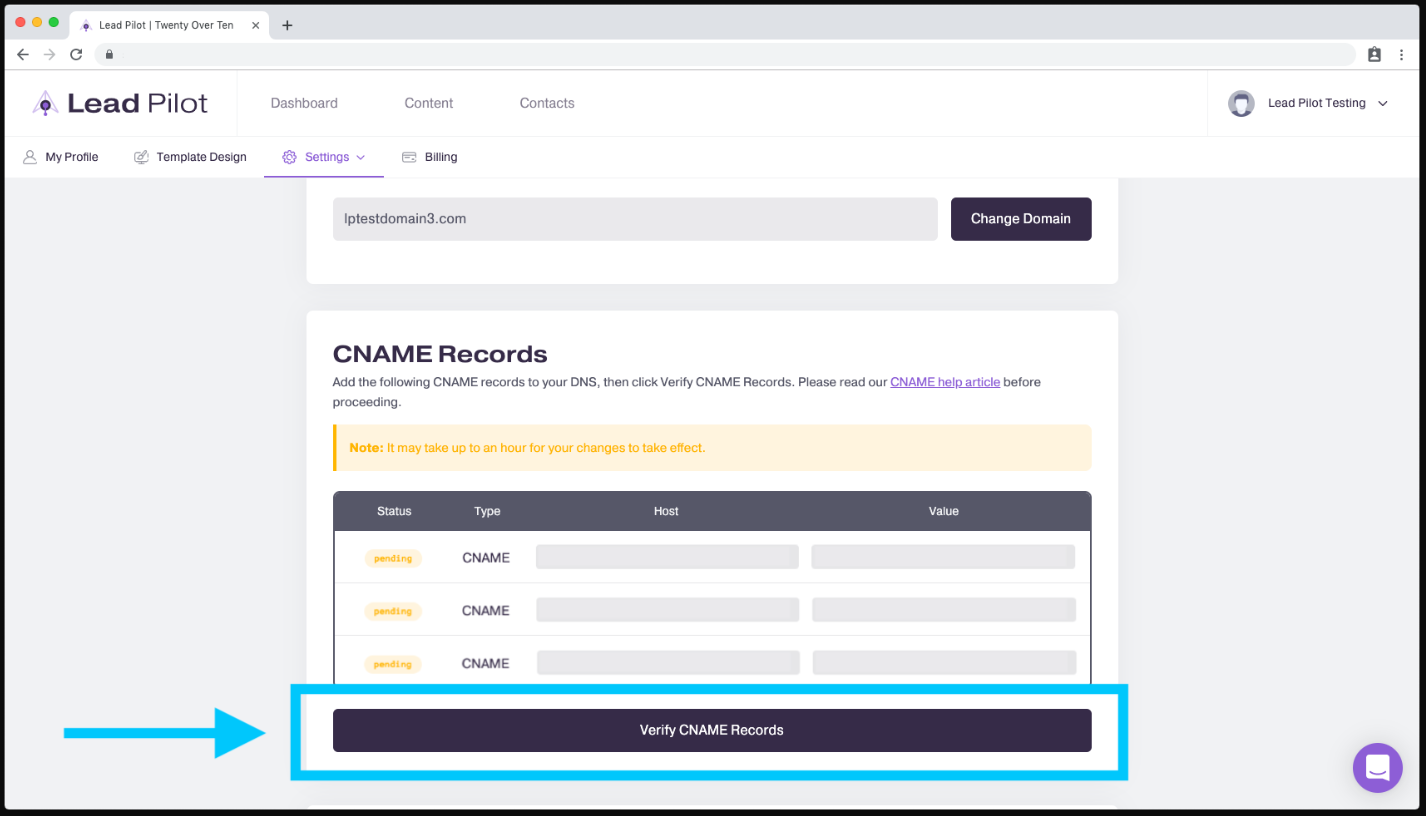Go to the Dashboard section
Screen dimensions: 1426x816
coord(304,102)
